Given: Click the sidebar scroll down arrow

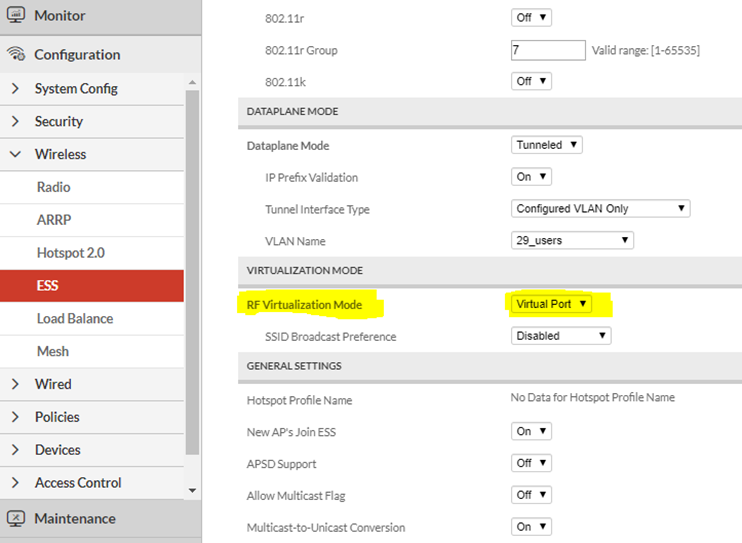Looking at the screenshot, I should pyautogui.click(x=192, y=490).
